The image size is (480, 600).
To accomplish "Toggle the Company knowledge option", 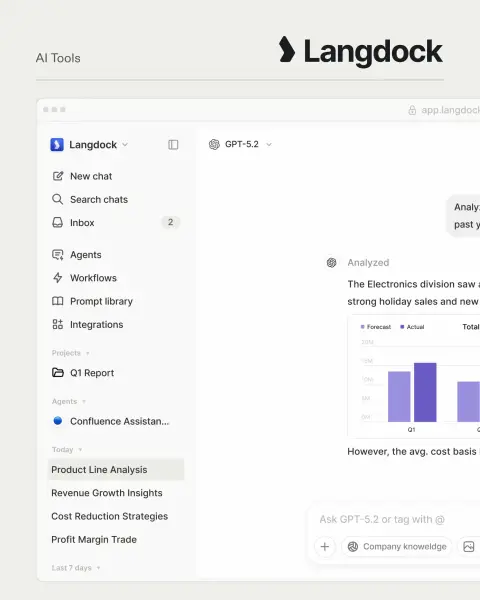I will pyautogui.click(x=397, y=546).
